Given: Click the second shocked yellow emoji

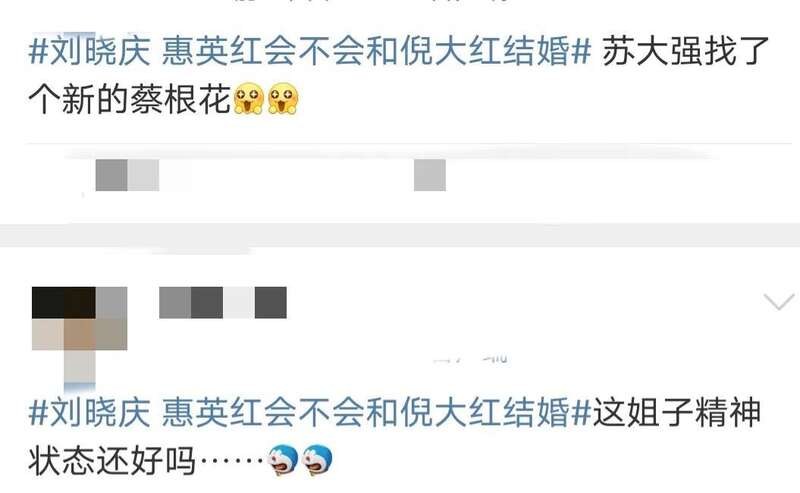Looking at the screenshot, I should 283,98.
